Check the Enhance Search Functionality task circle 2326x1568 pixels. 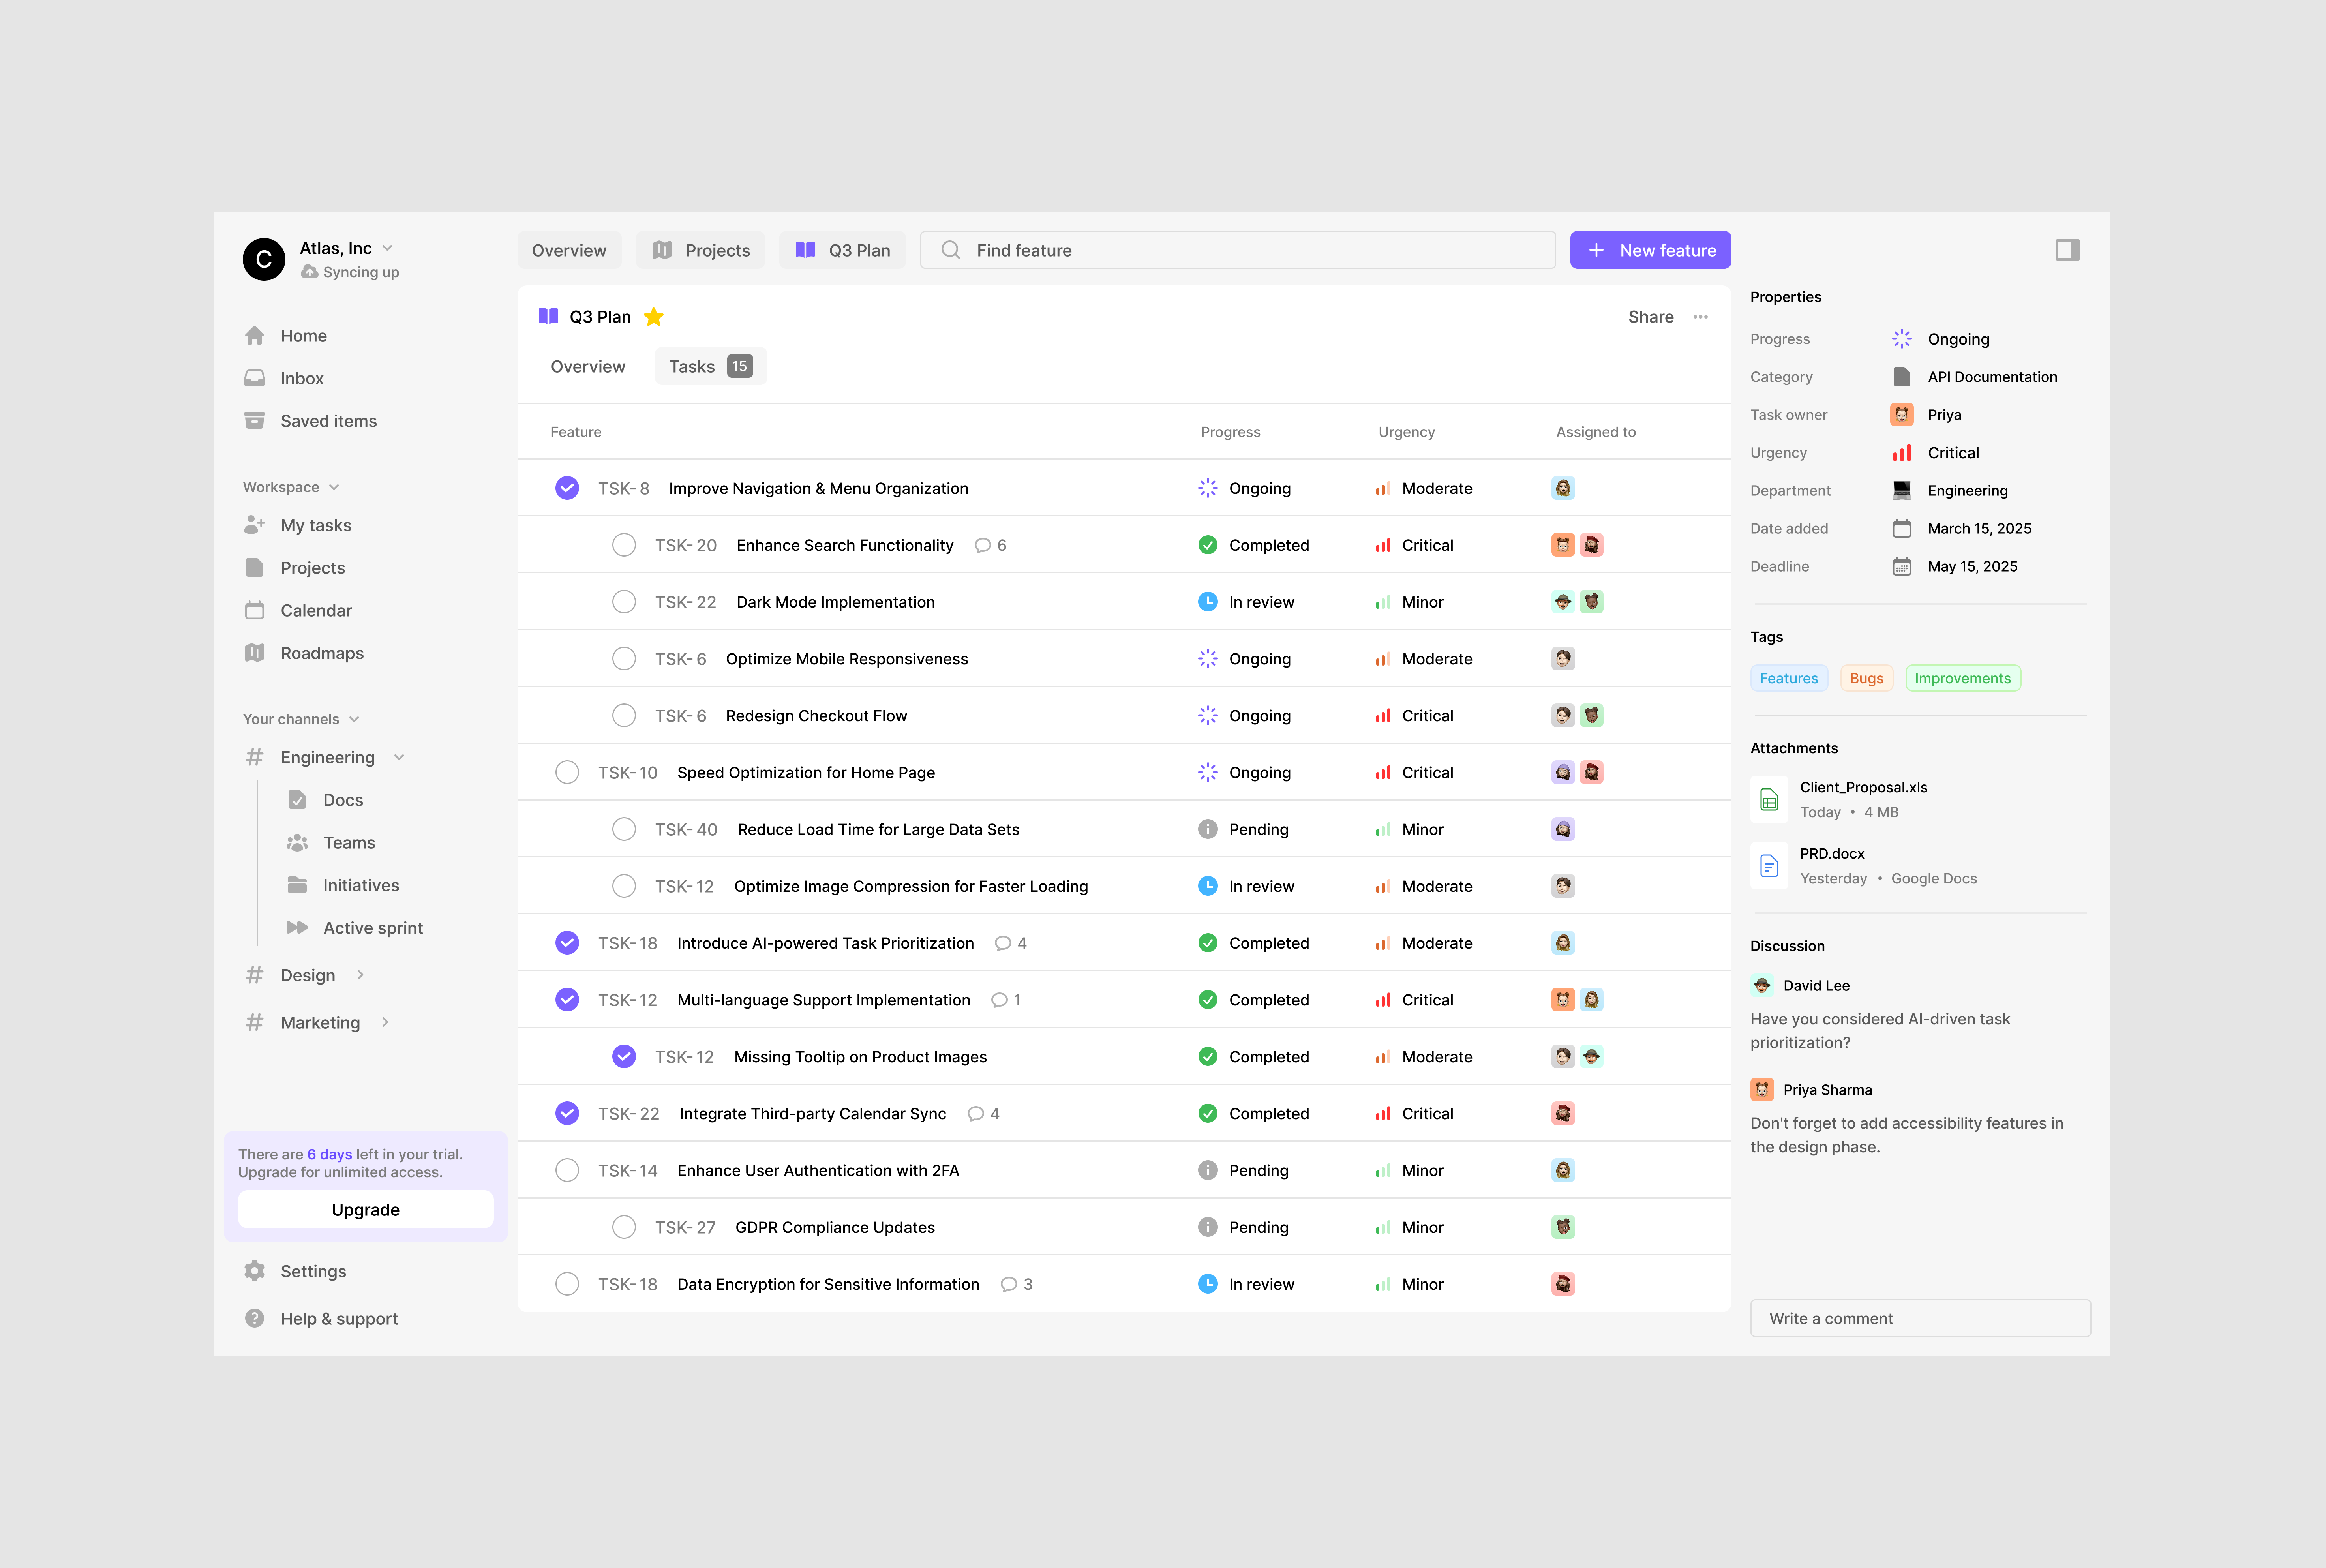624,545
